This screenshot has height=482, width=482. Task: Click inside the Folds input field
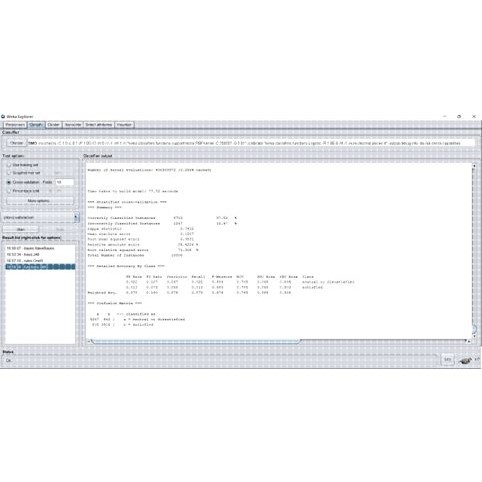64,182
